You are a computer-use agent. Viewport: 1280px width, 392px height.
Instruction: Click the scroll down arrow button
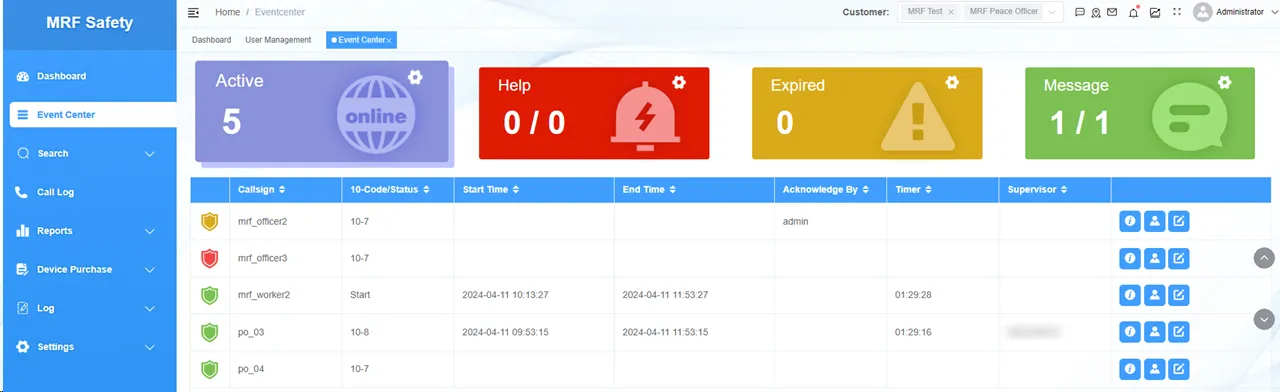(x=1264, y=319)
